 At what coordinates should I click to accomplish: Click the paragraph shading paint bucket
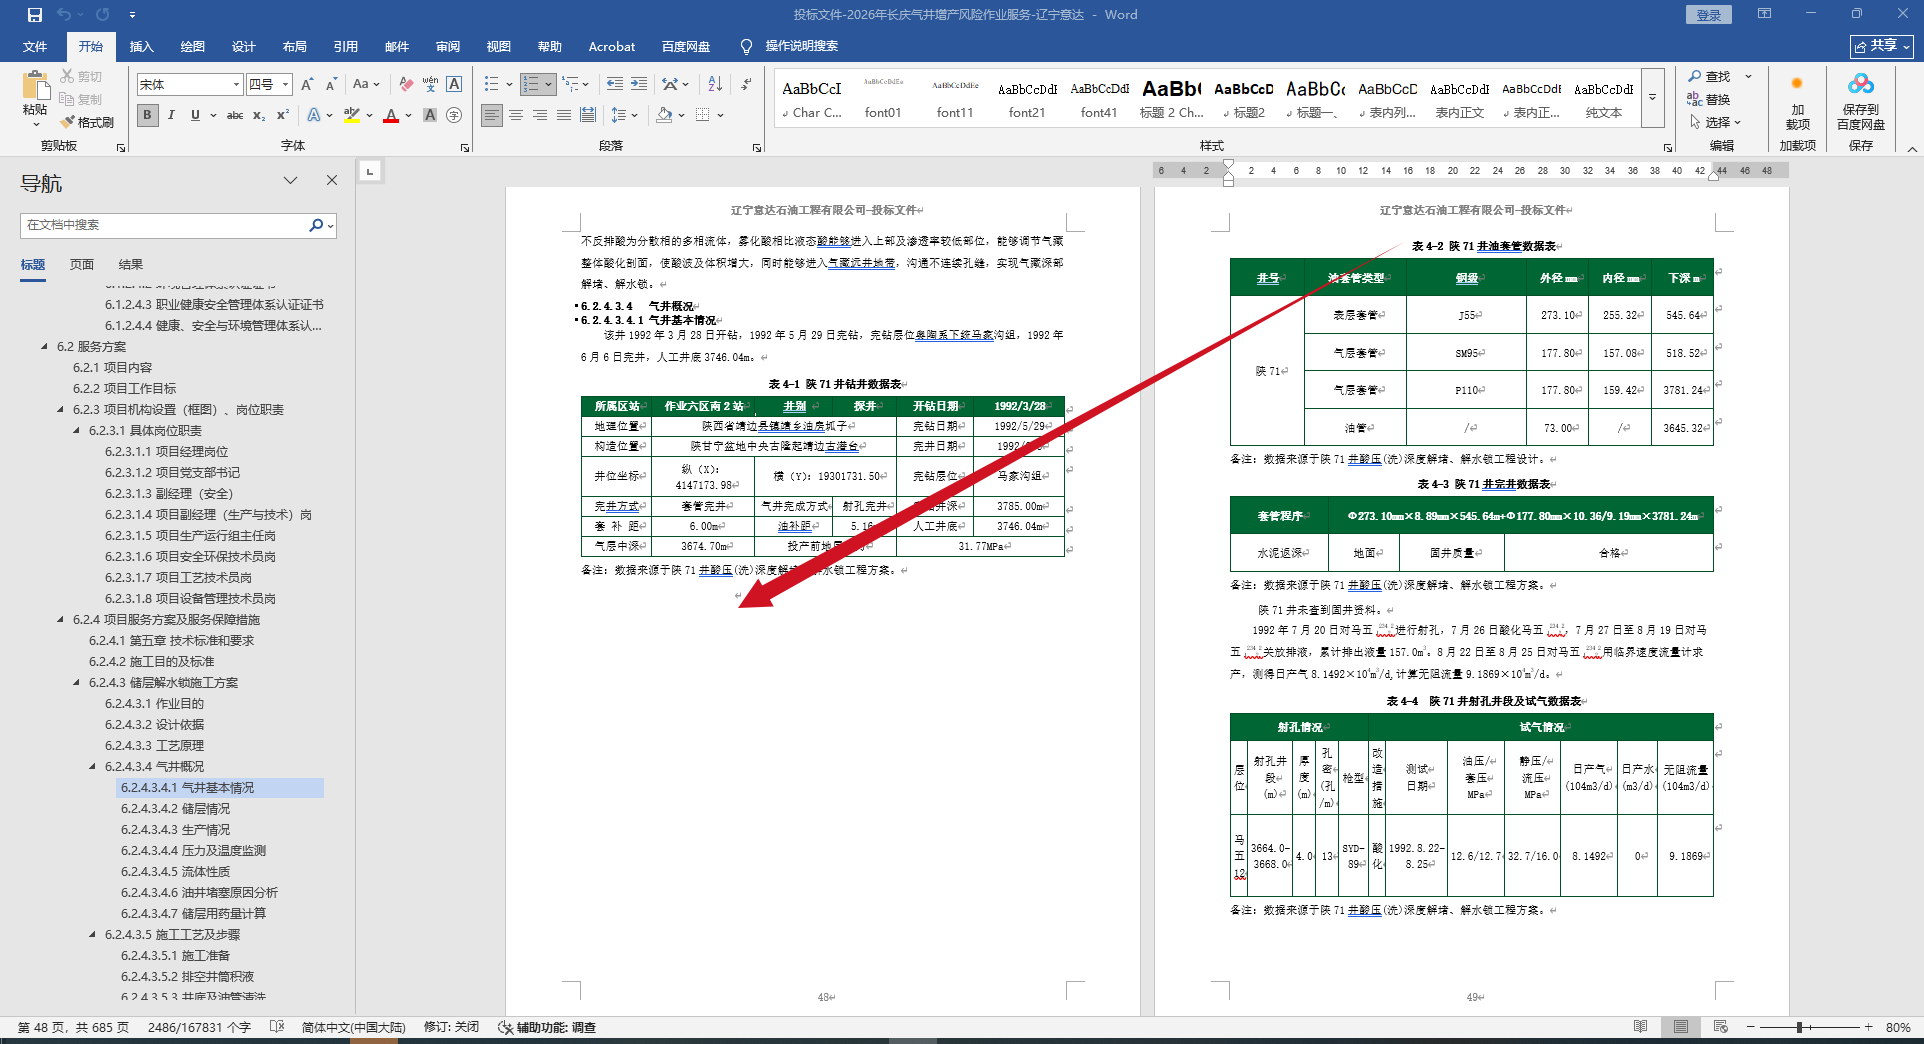tap(664, 115)
